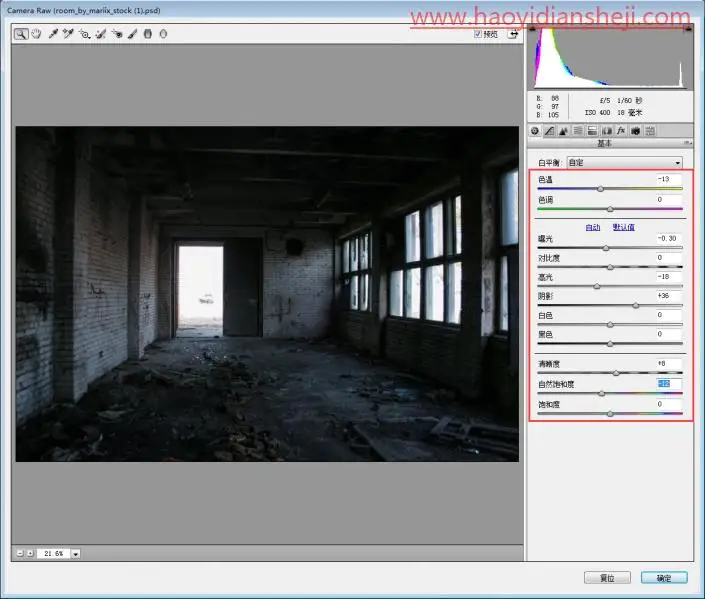Open the zoom level dropdown arrow
Screen dimensions: 705x599
point(76,554)
